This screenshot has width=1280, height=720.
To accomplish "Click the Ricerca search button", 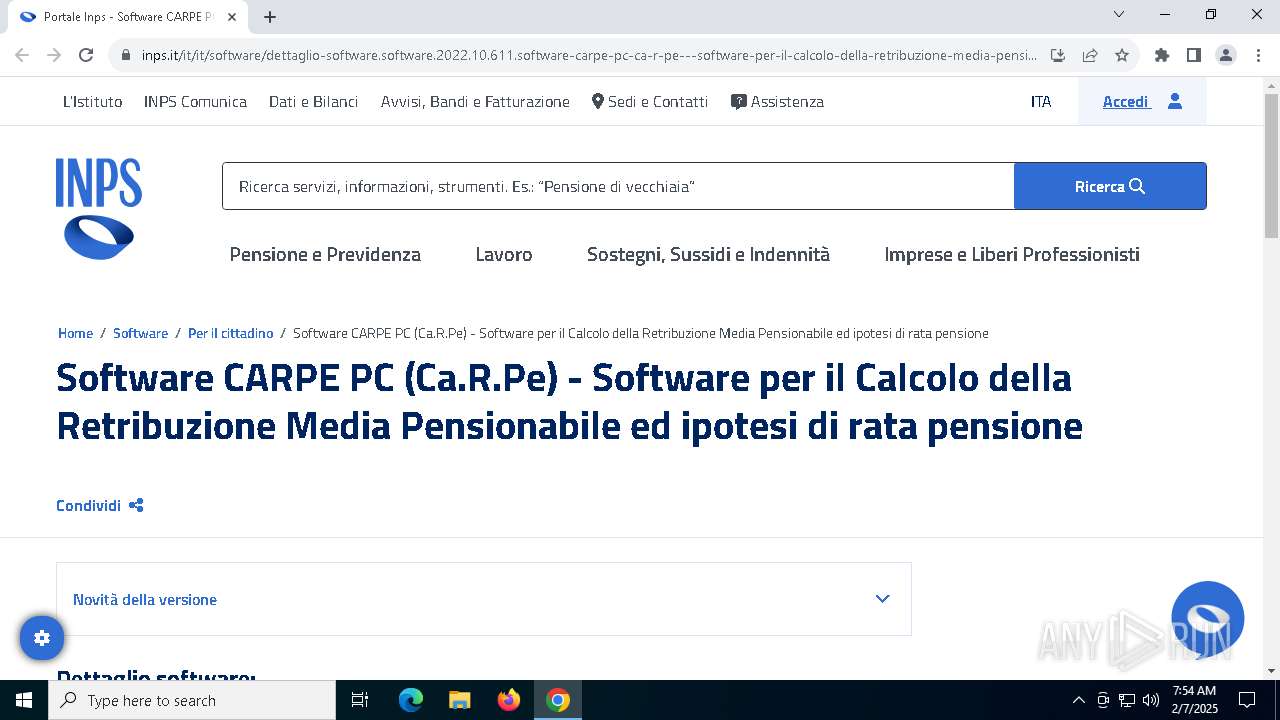I will (x=1110, y=186).
